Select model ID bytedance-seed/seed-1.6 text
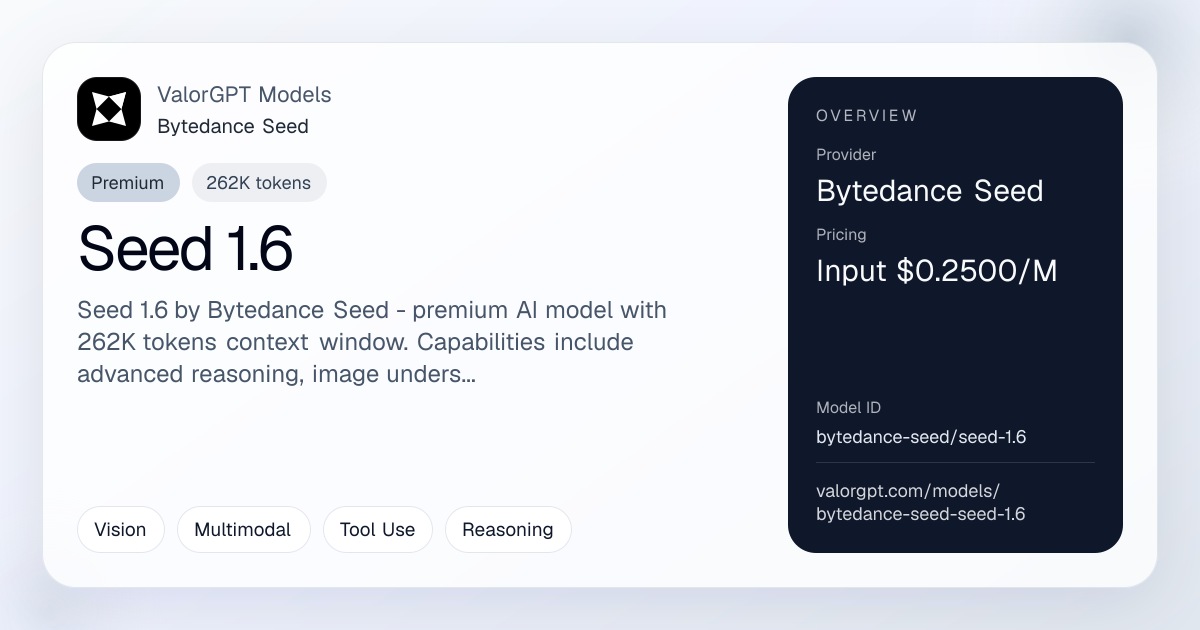Screen dimensions: 1200x630 pyautogui.click(x=921, y=437)
